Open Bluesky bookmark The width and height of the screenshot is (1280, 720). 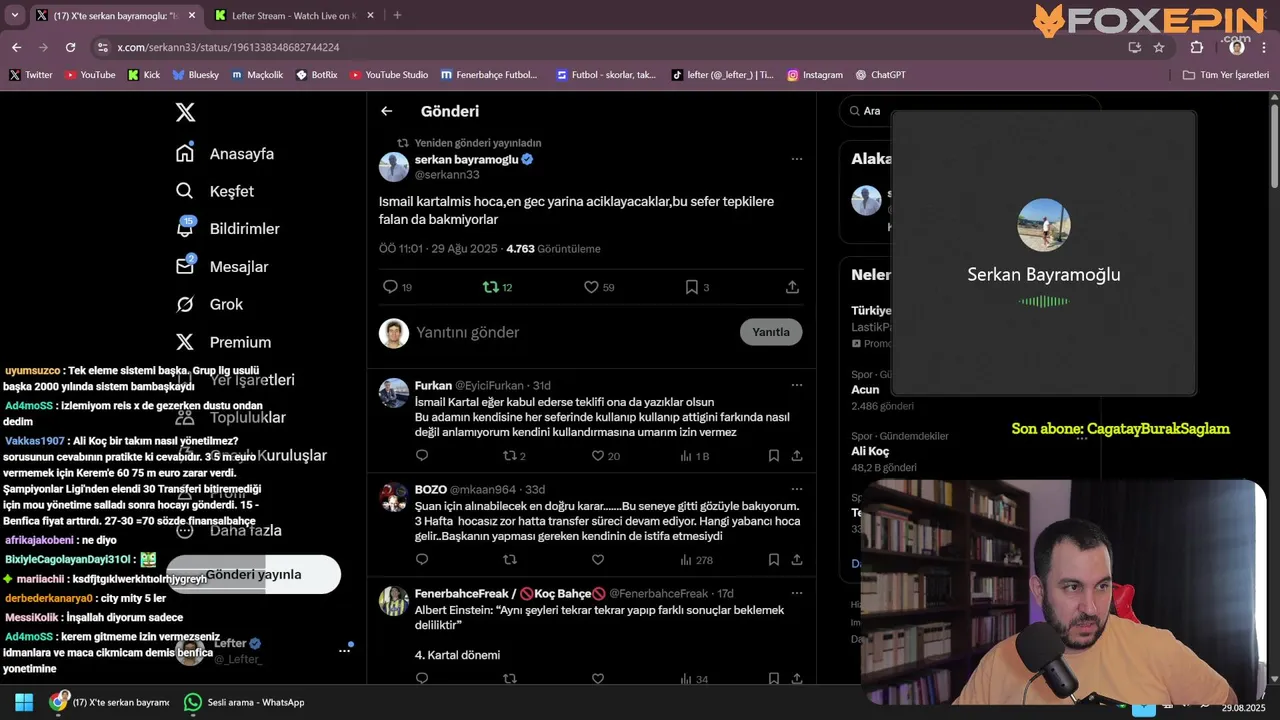coord(196,75)
